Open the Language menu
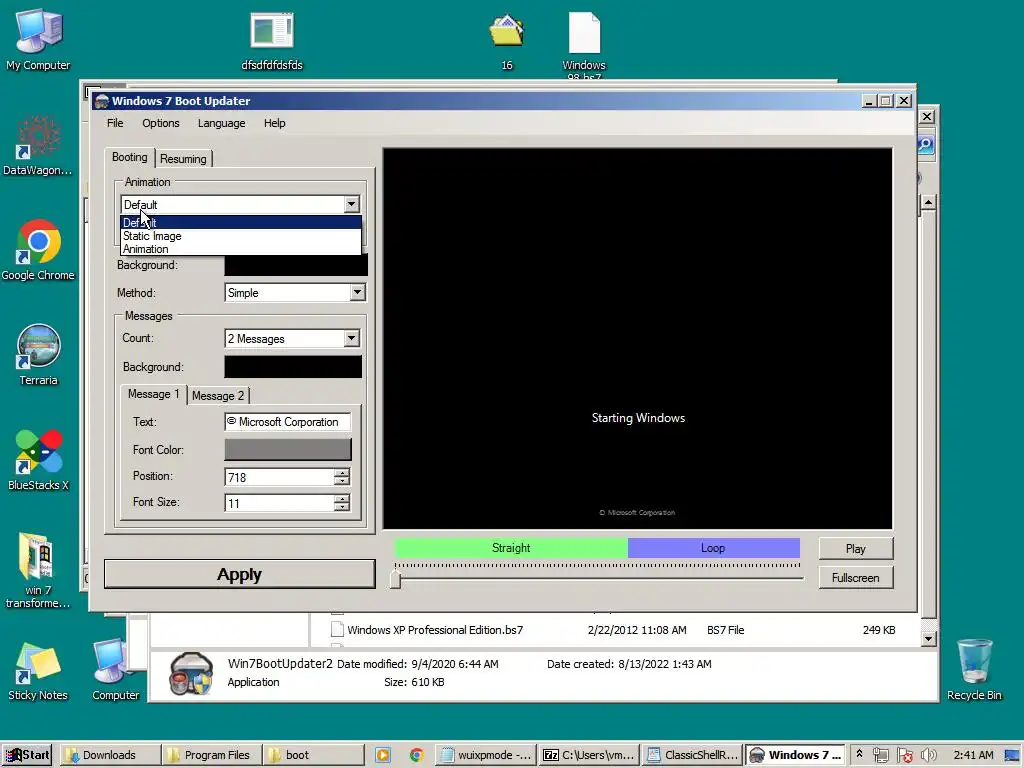Viewport: 1024px width, 768px height. click(x=221, y=123)
